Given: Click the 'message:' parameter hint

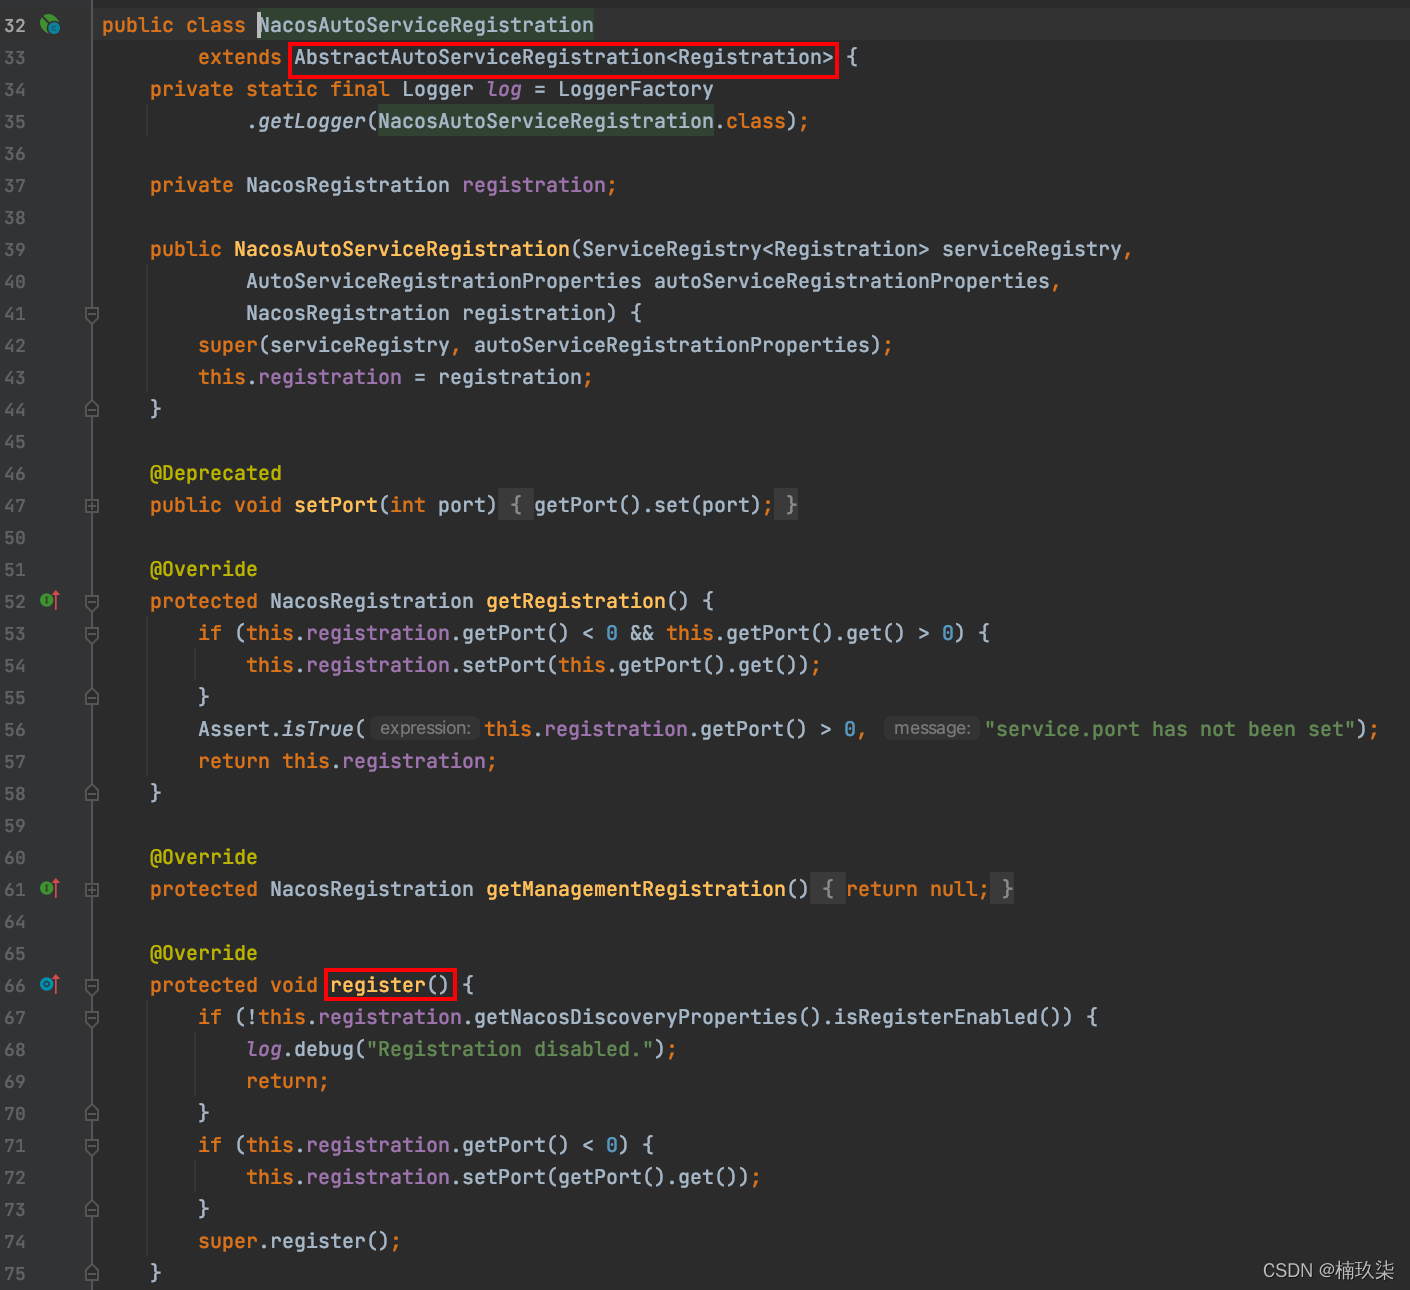Looking at the screenshot, I should [x=932, y=729].
